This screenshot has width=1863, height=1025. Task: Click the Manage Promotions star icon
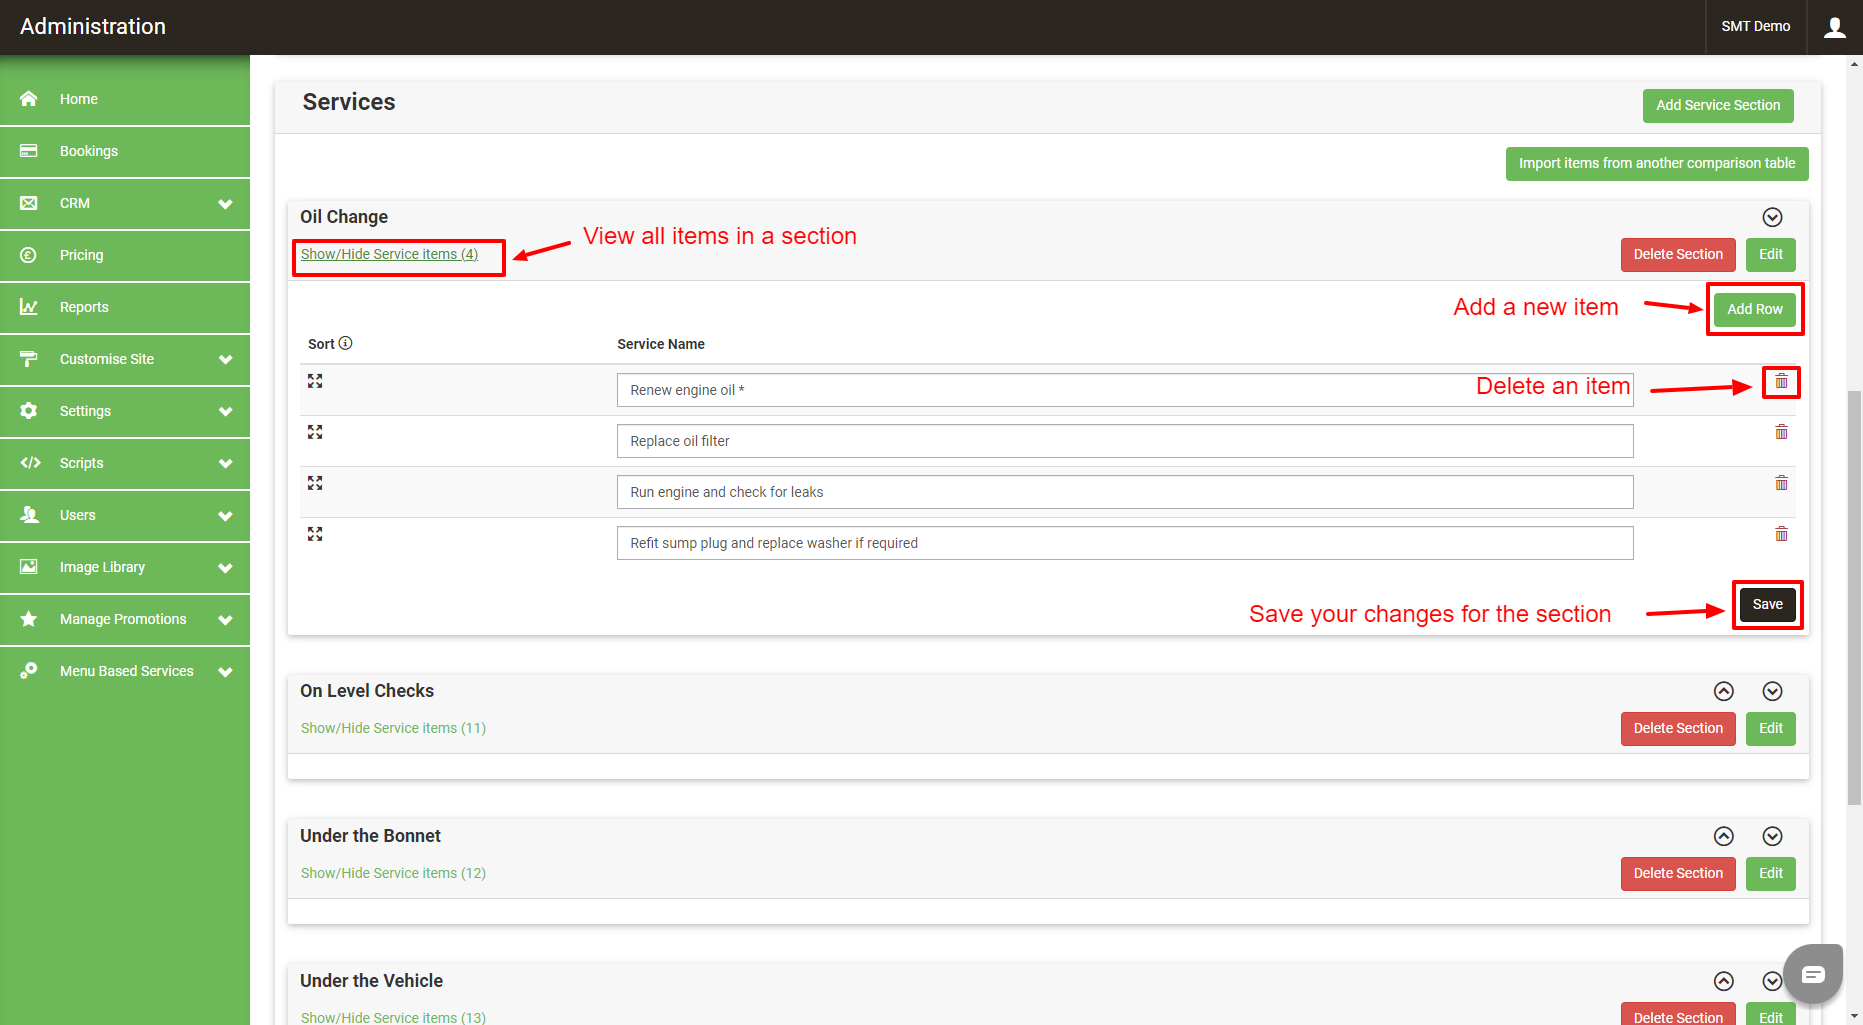(x=29, y=619)
